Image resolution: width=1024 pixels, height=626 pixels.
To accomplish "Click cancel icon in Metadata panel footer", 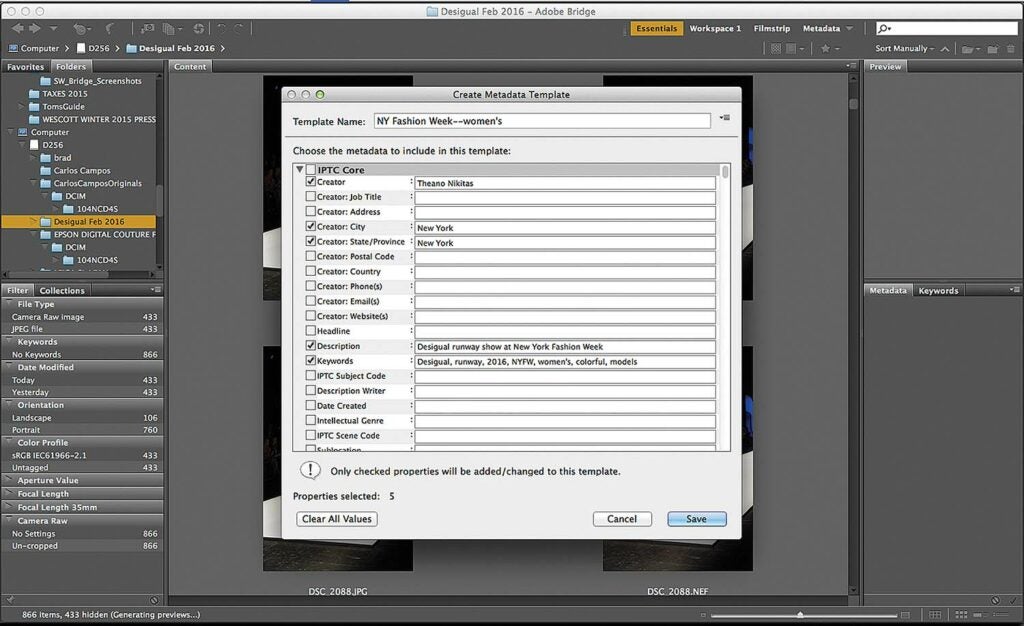I will coord(995,600).
